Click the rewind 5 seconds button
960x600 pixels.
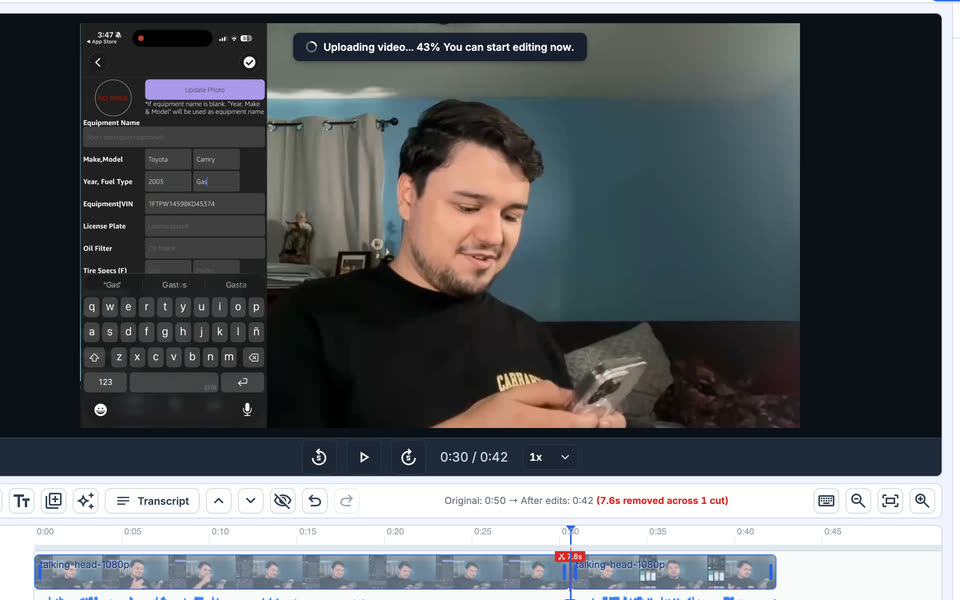[x=319, y=457]
